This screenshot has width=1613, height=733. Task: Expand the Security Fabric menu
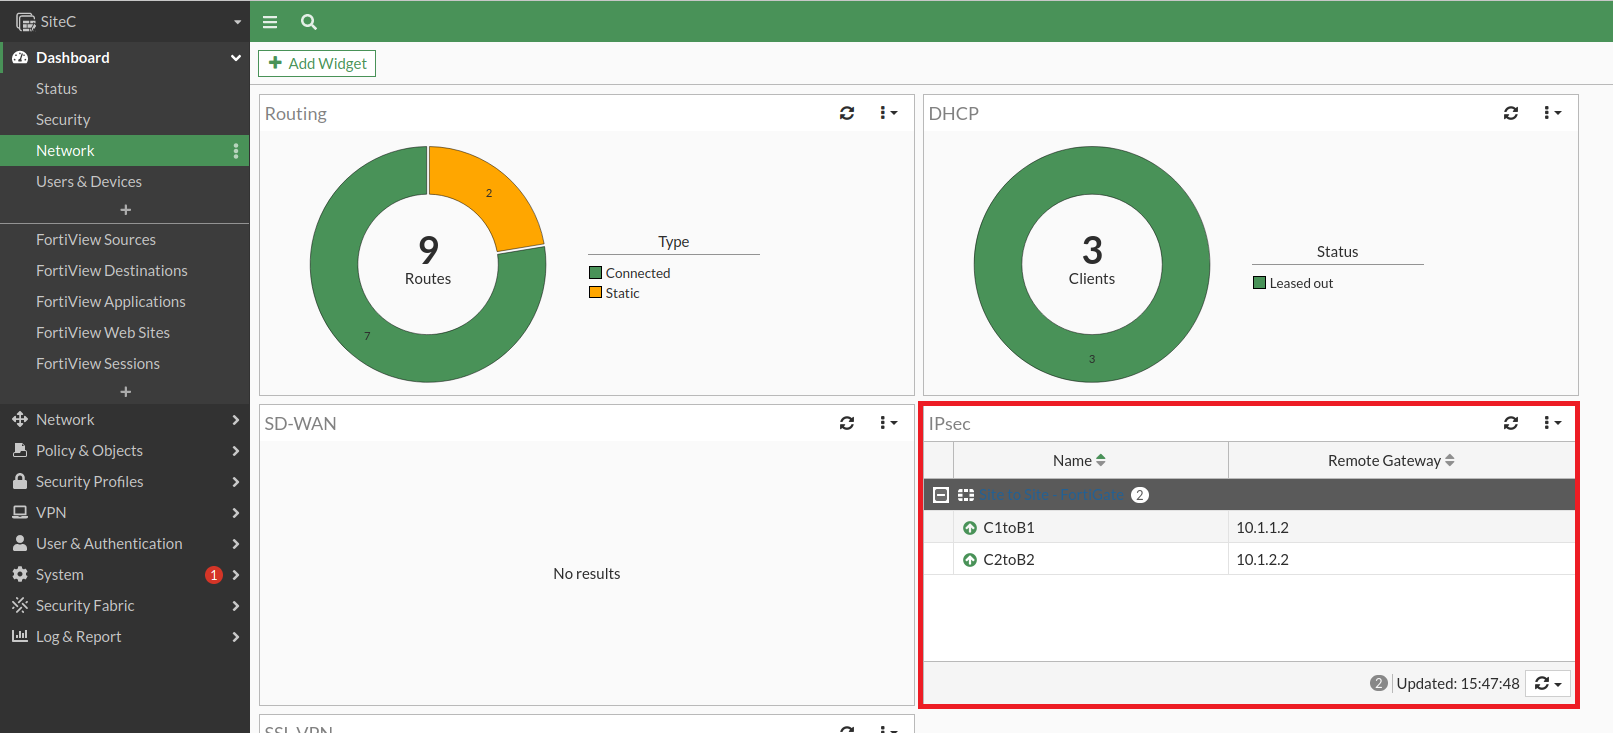click(x=125, y=606)
